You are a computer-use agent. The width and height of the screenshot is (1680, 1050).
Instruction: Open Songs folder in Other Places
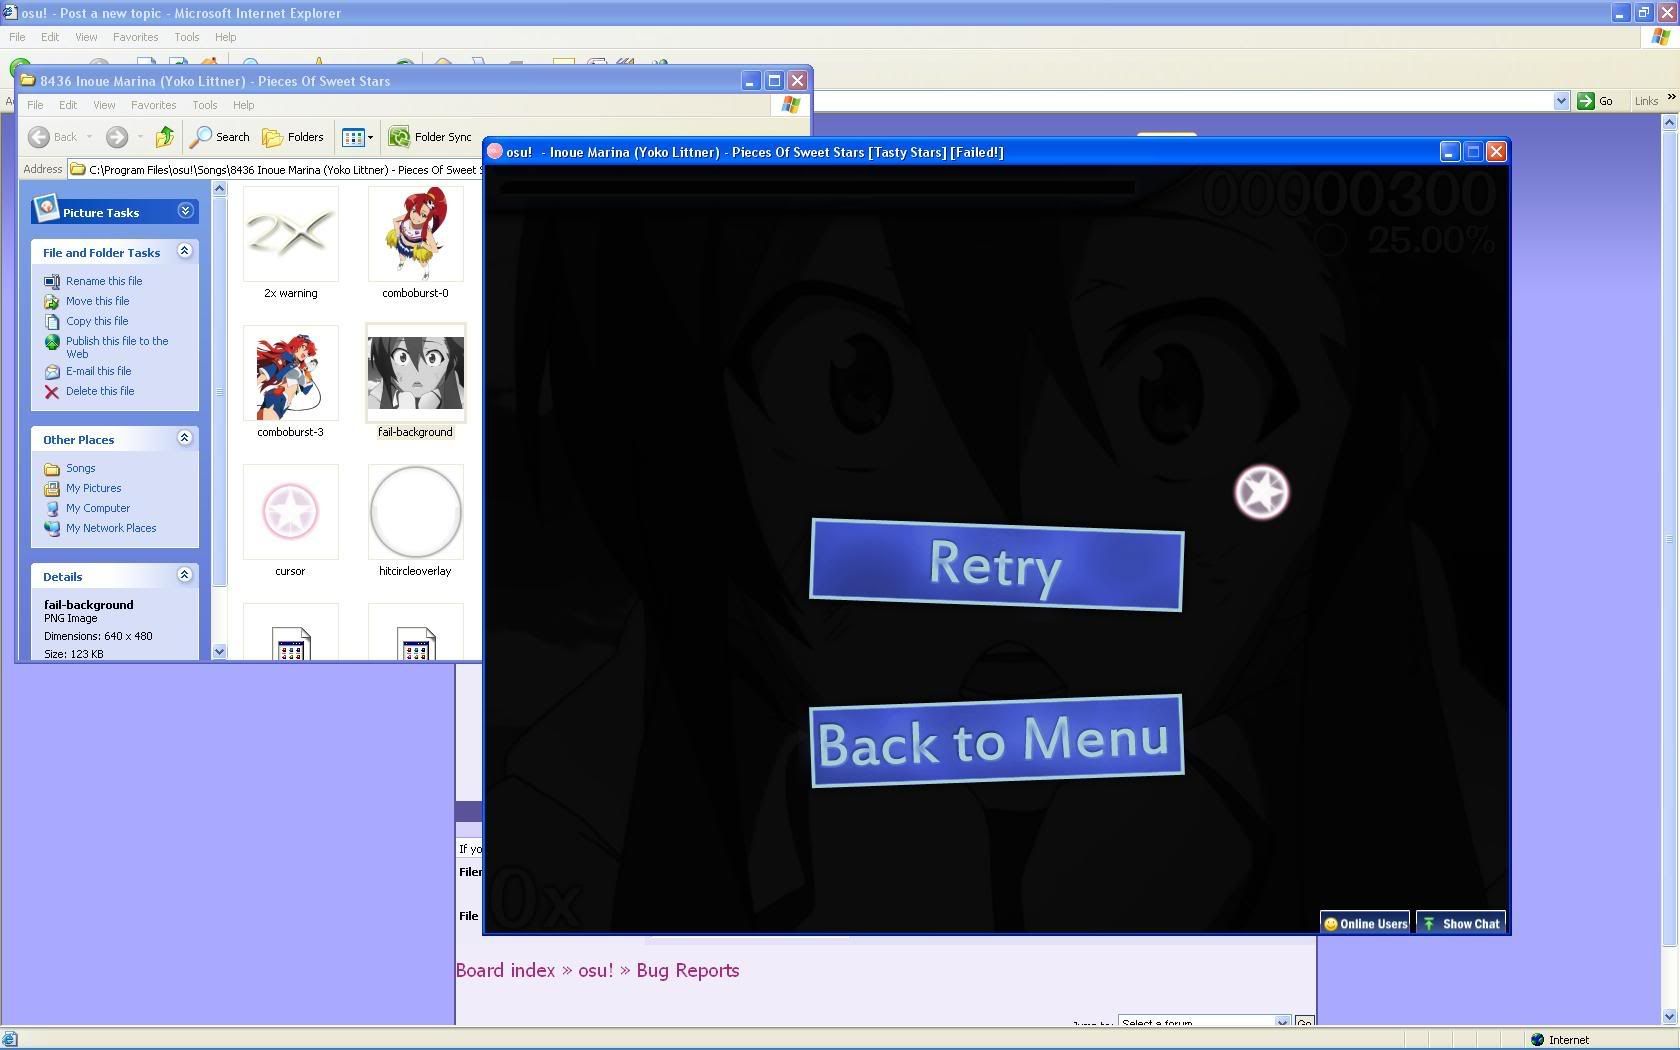pos(81,468)
